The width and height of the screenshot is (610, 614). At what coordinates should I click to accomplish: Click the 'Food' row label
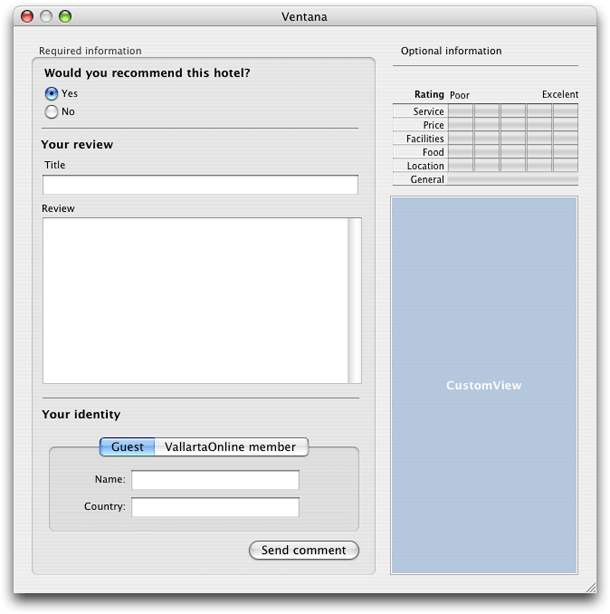[433, 152]
